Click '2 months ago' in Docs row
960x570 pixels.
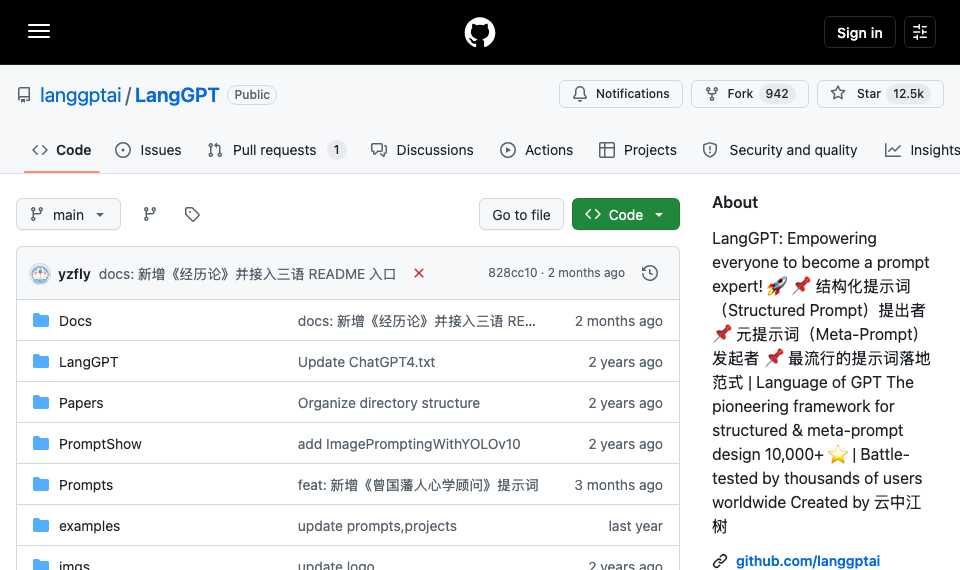(618, 321)
